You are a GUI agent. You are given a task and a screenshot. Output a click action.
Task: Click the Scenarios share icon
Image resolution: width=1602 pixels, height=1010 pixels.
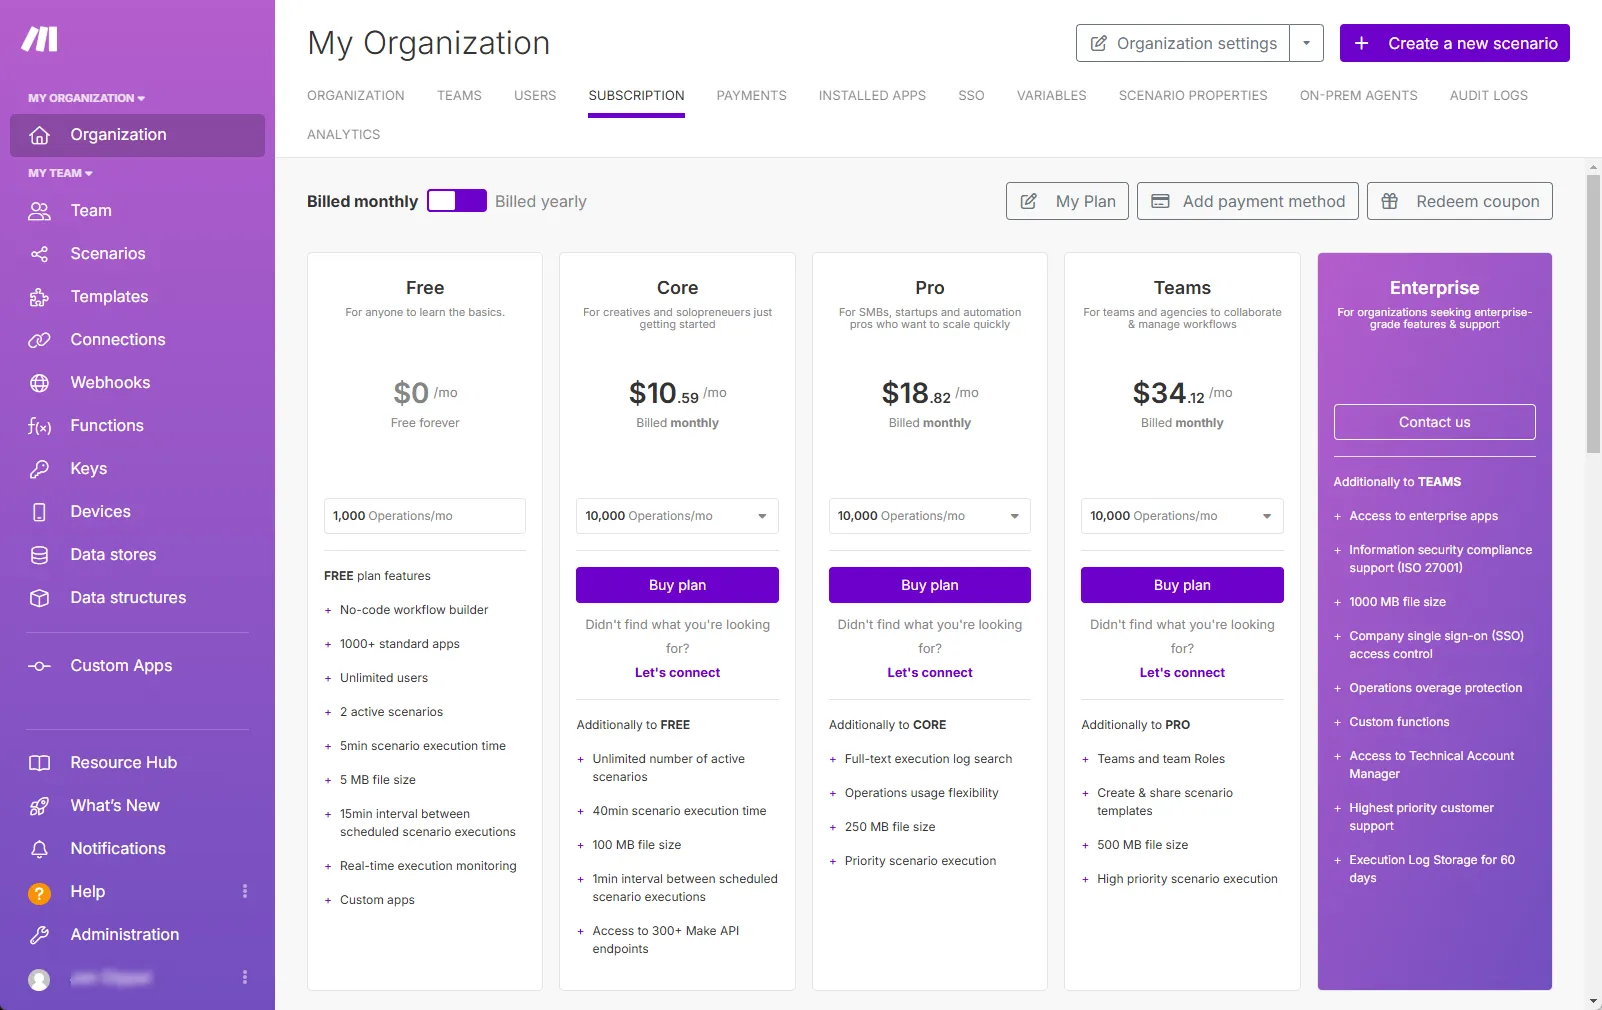pos(39,254)
